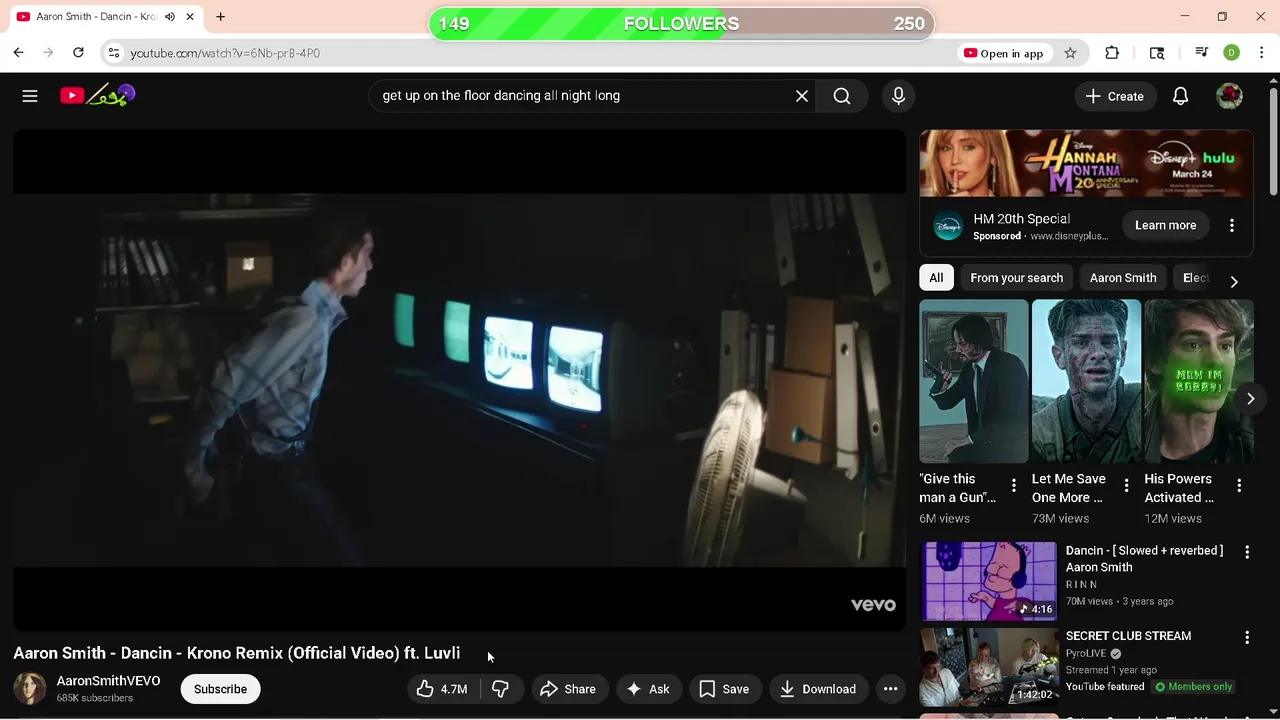Select the From your search chip
The height and width of the screenshot is (720, 1280).
click(x=1016, y=278)
